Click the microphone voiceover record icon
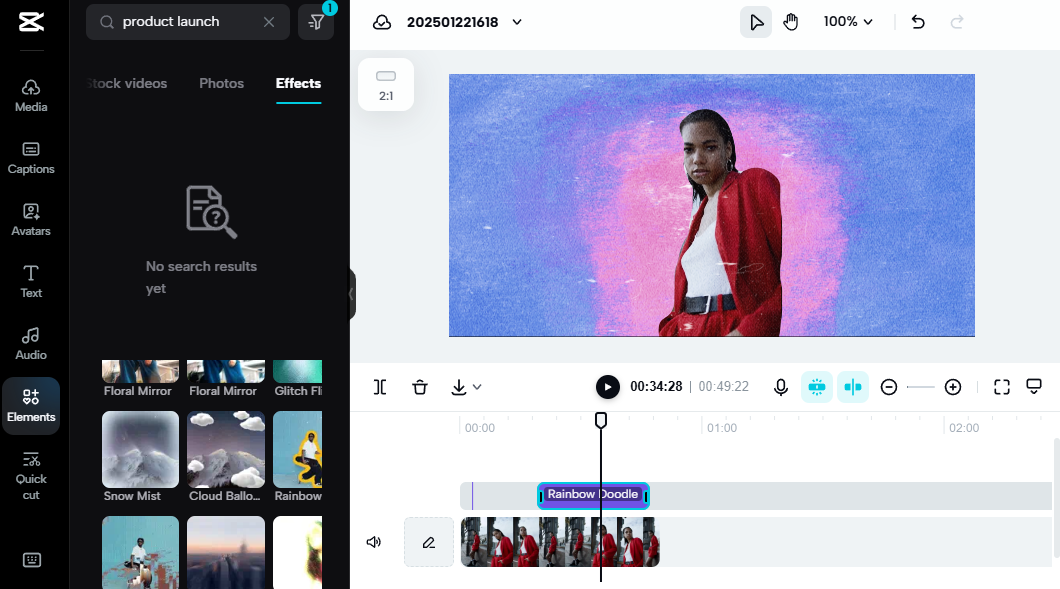 (x=781, y=387)
